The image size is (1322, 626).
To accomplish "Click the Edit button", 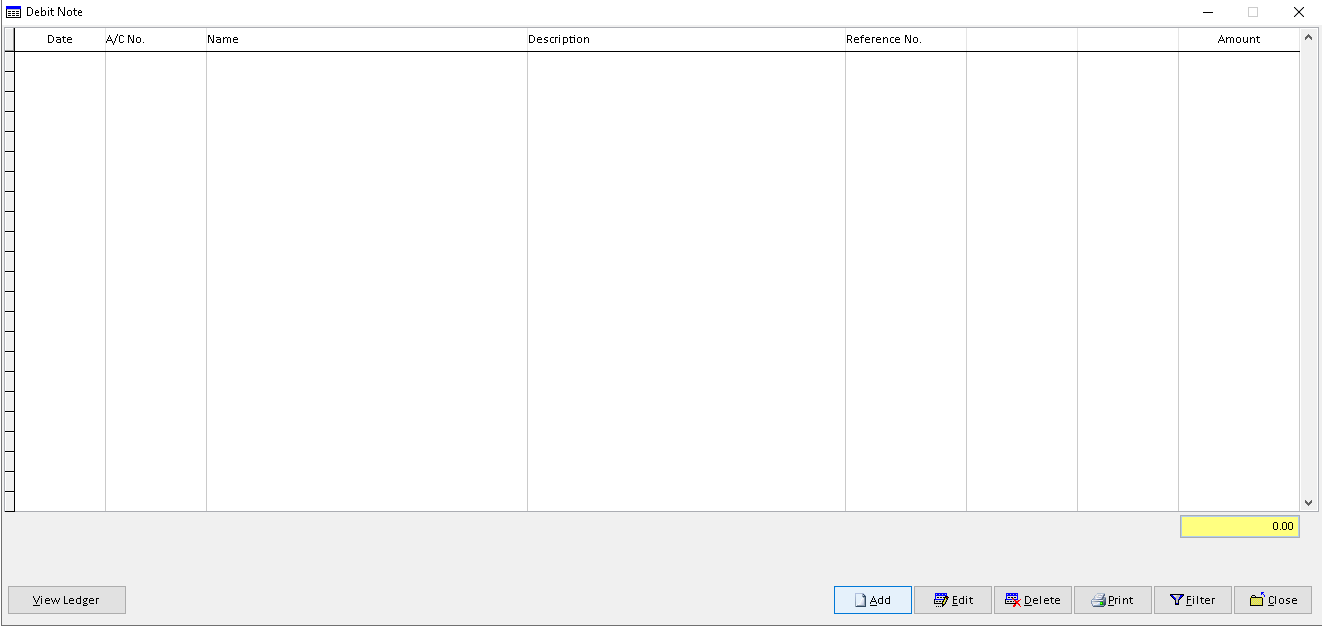I will click(952, 600).
